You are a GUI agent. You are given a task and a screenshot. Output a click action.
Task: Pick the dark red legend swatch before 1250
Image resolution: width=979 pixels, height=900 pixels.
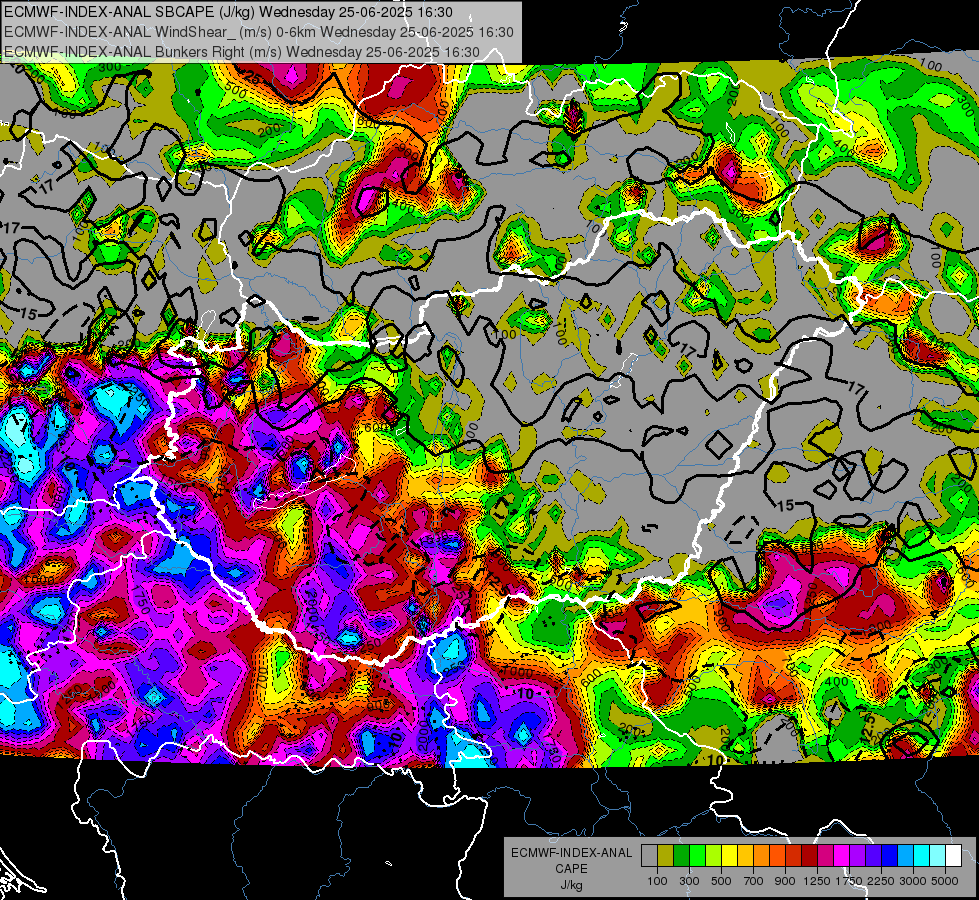[809, 856]
